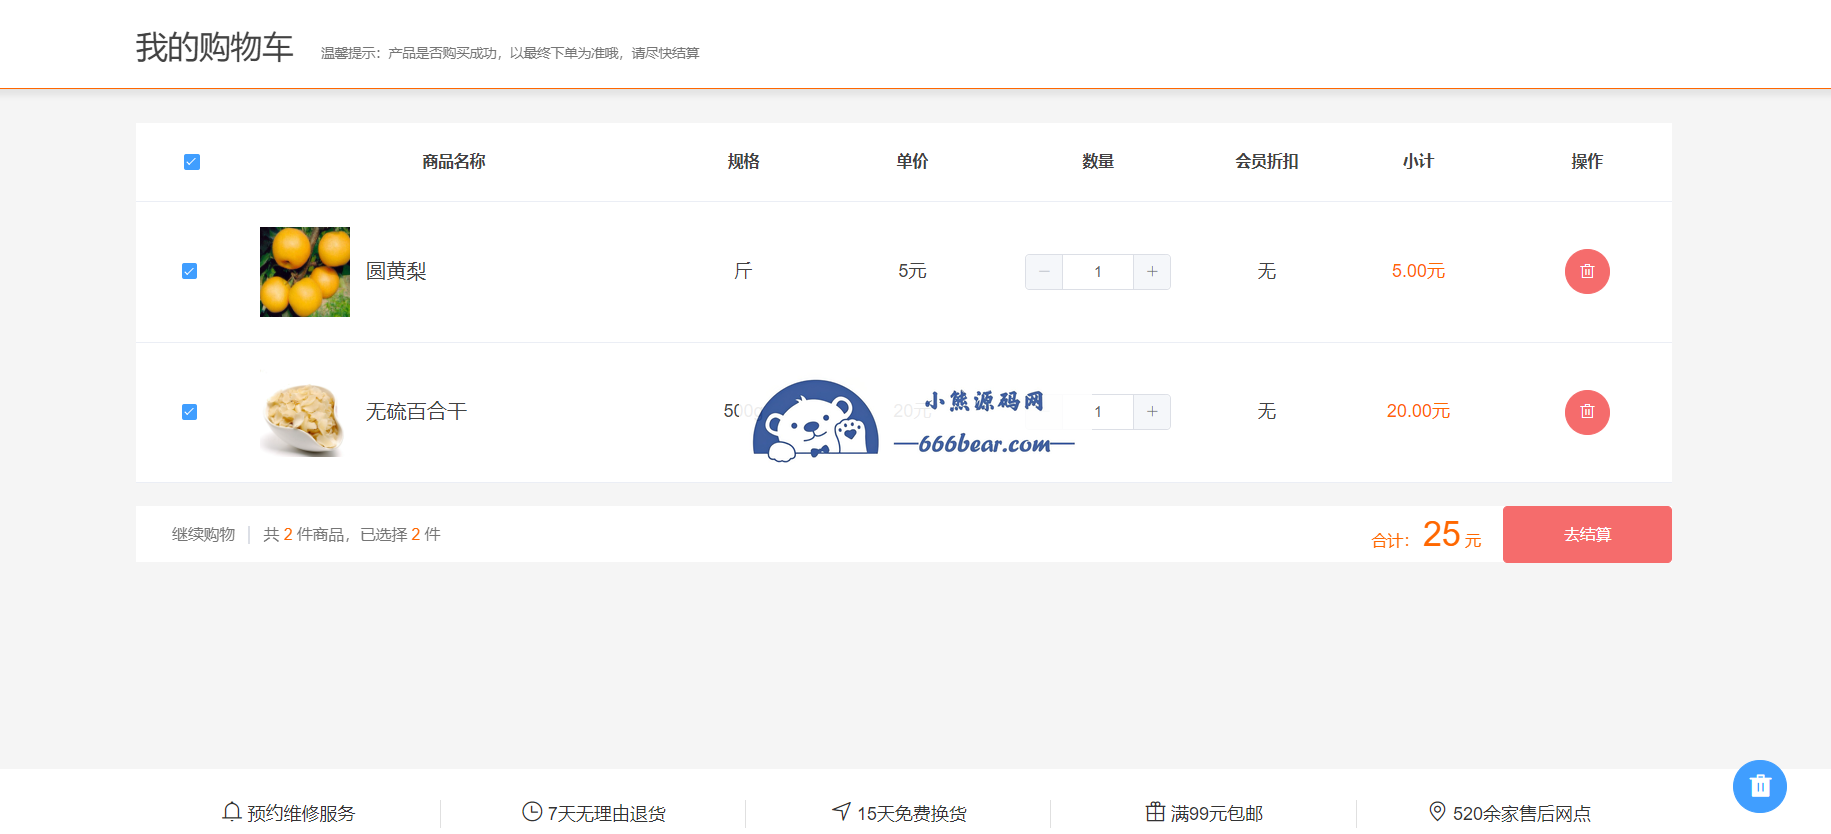Click the clock icon for 7天无理由退货
This screenshot has height=834, width=1831.
tap(532, 812)
